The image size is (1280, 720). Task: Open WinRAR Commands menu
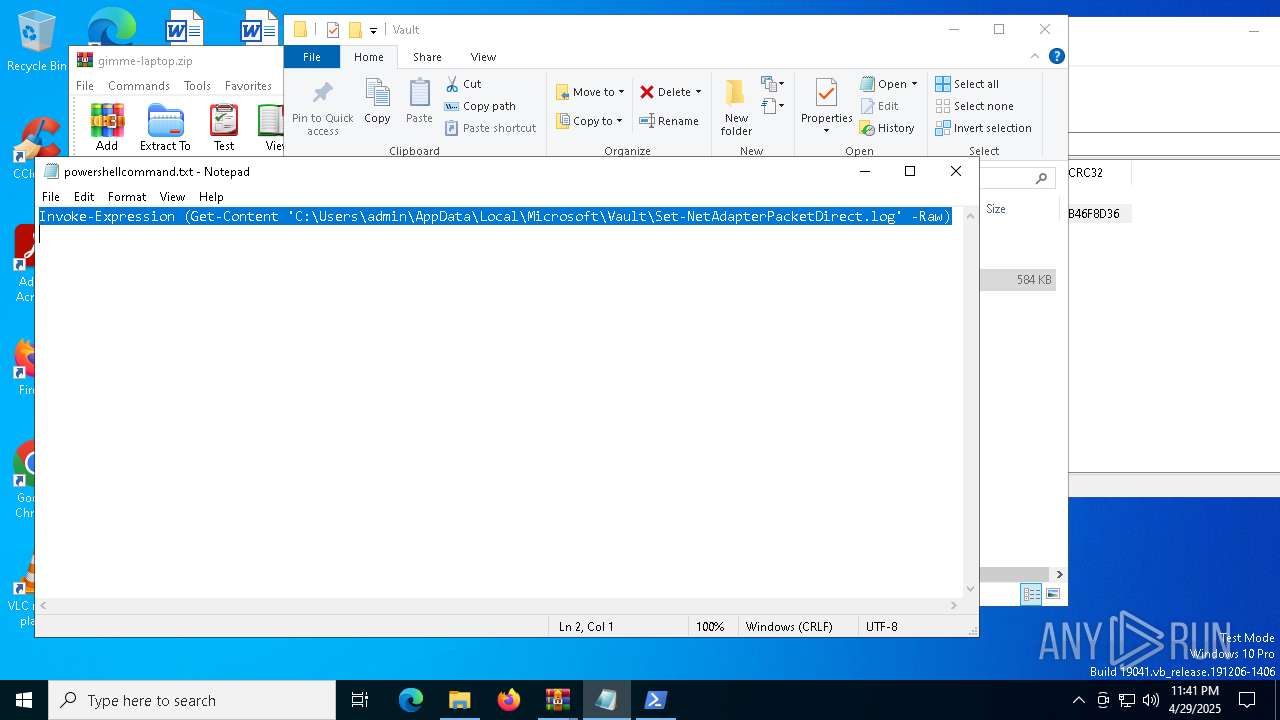(139, 86)
